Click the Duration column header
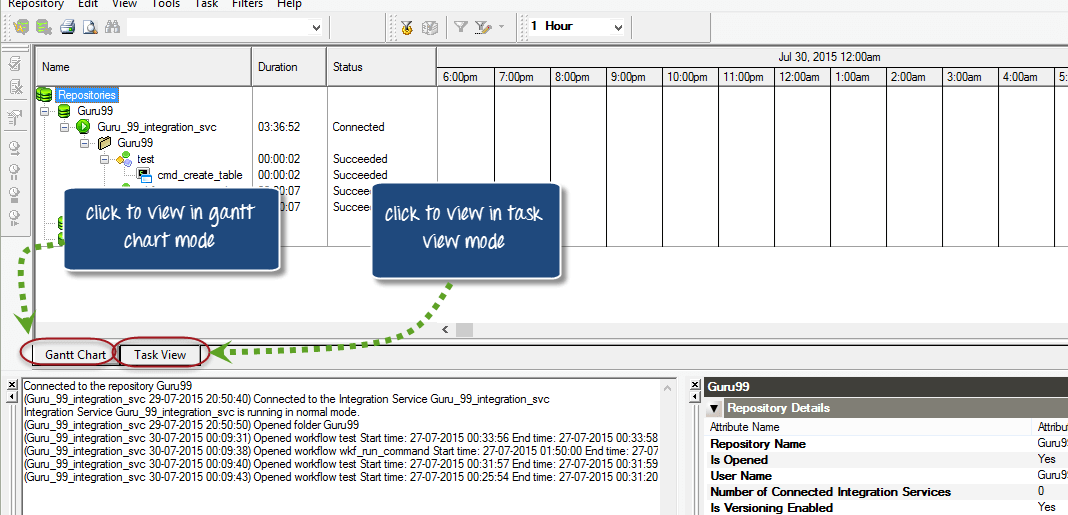This screenshot has height=515, width=1068. [289, 67]
